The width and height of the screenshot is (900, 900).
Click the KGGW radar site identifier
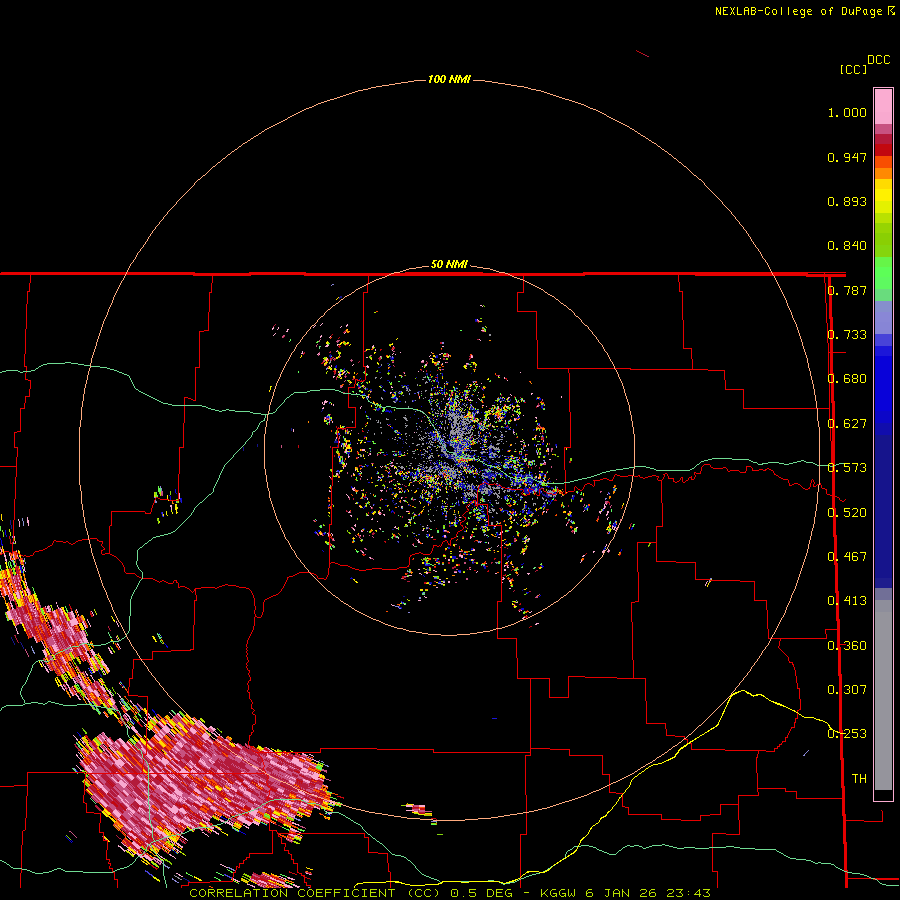pyautogui.click(x=559, y=893)
